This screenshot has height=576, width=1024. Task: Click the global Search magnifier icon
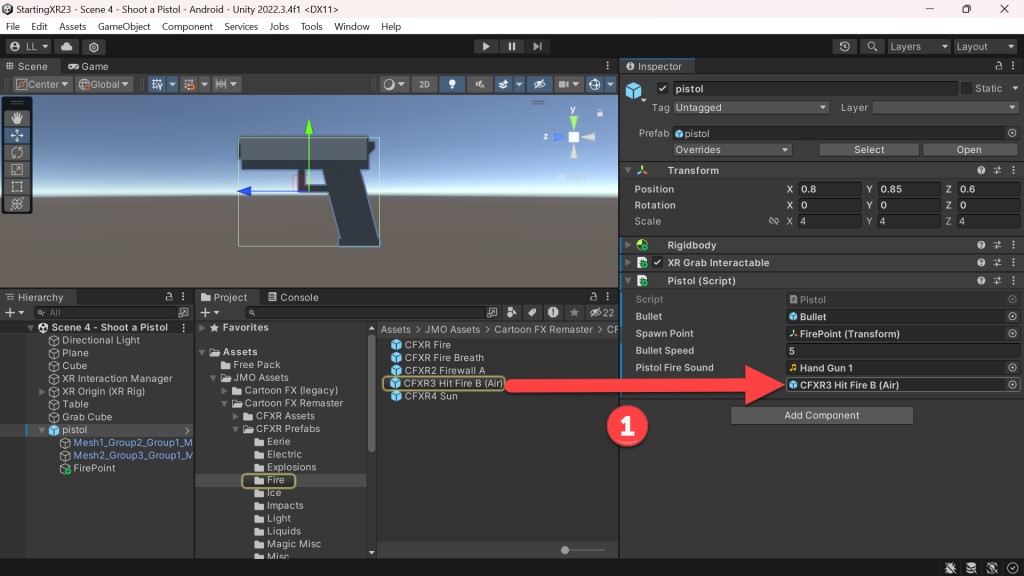[871, 46]
